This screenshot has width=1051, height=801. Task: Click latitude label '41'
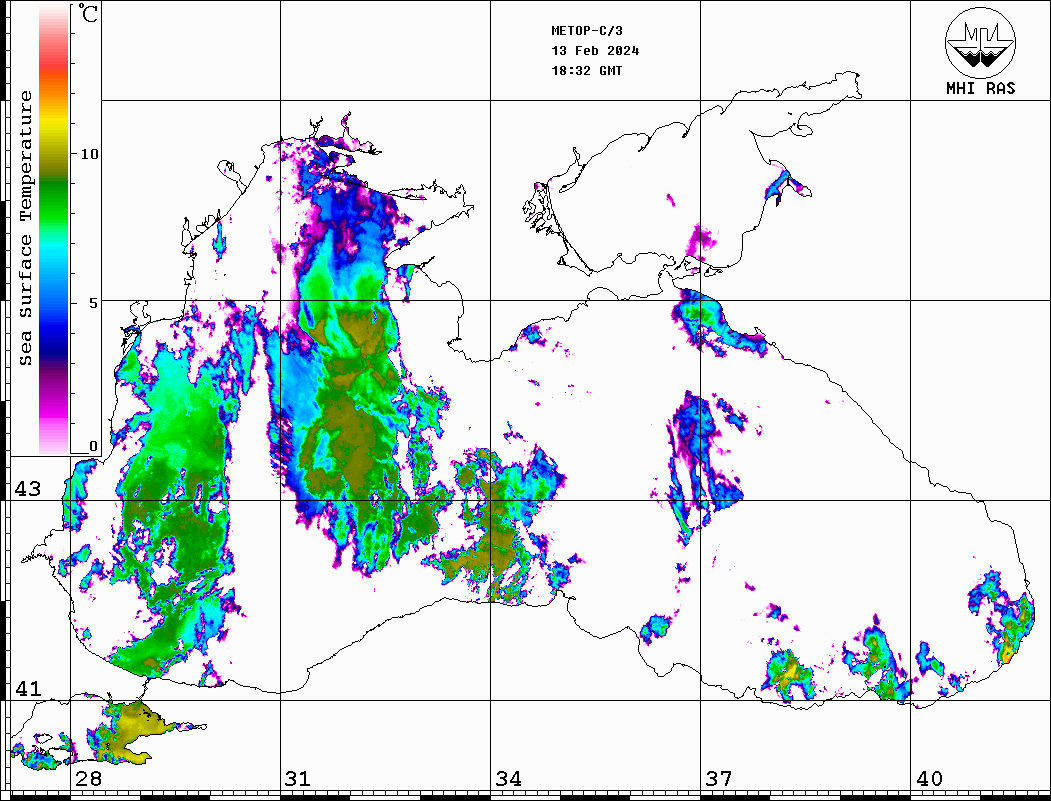pyautogui.click(x=28, y=688)
